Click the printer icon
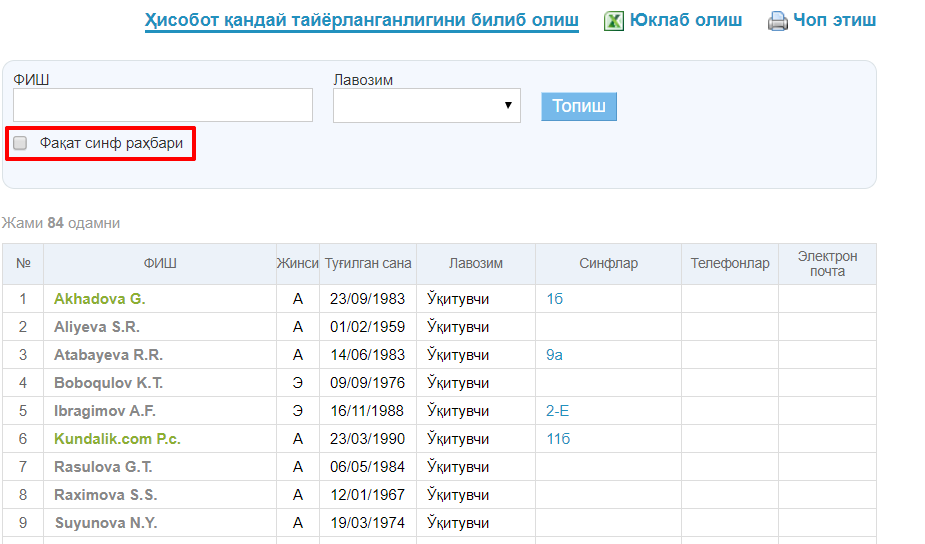The image size is (925, 544). tap(778, 21)
